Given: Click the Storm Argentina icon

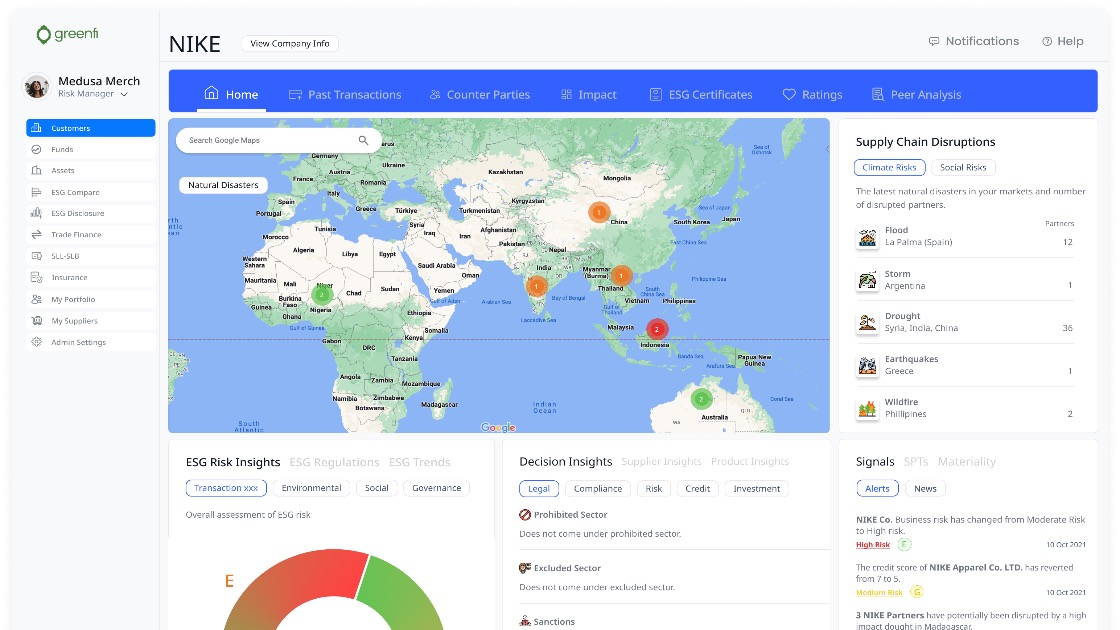Looking at the screenshot, I should click(867, 280).
